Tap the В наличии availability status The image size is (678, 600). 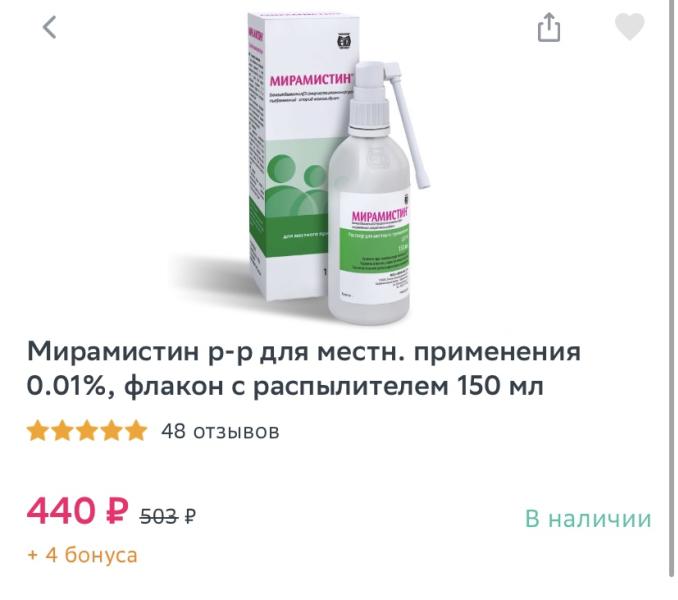click(x=588, y=518)
